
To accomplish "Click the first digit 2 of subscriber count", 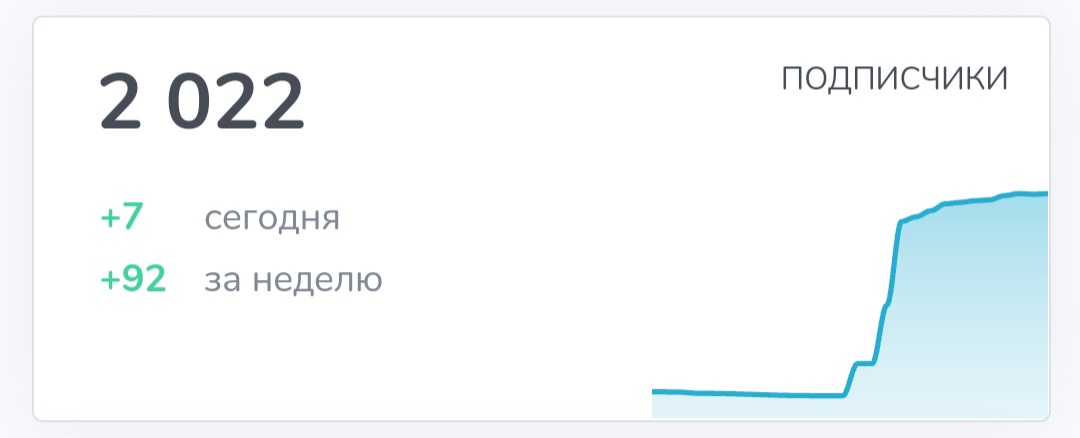I will [121, 103].
